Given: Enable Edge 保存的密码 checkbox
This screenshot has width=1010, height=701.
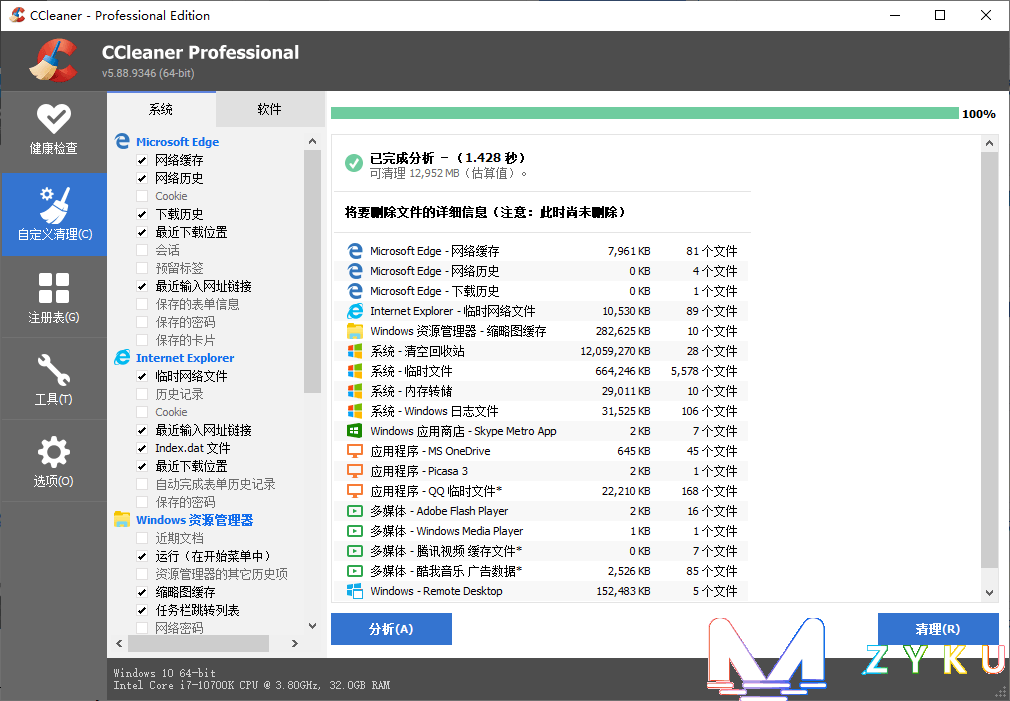Looking at the screenshot, I should click(142, 322).
